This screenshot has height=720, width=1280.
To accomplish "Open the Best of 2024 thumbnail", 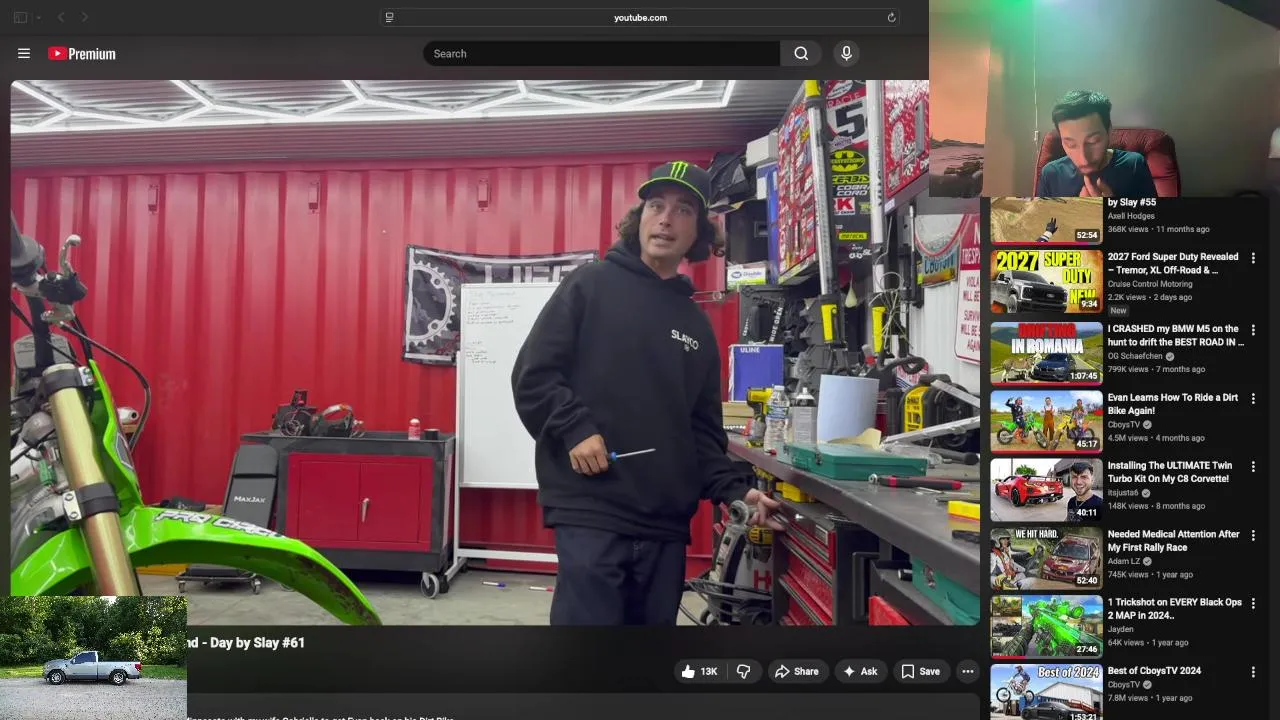I will pyautogui.click(x=1046, y=692).
